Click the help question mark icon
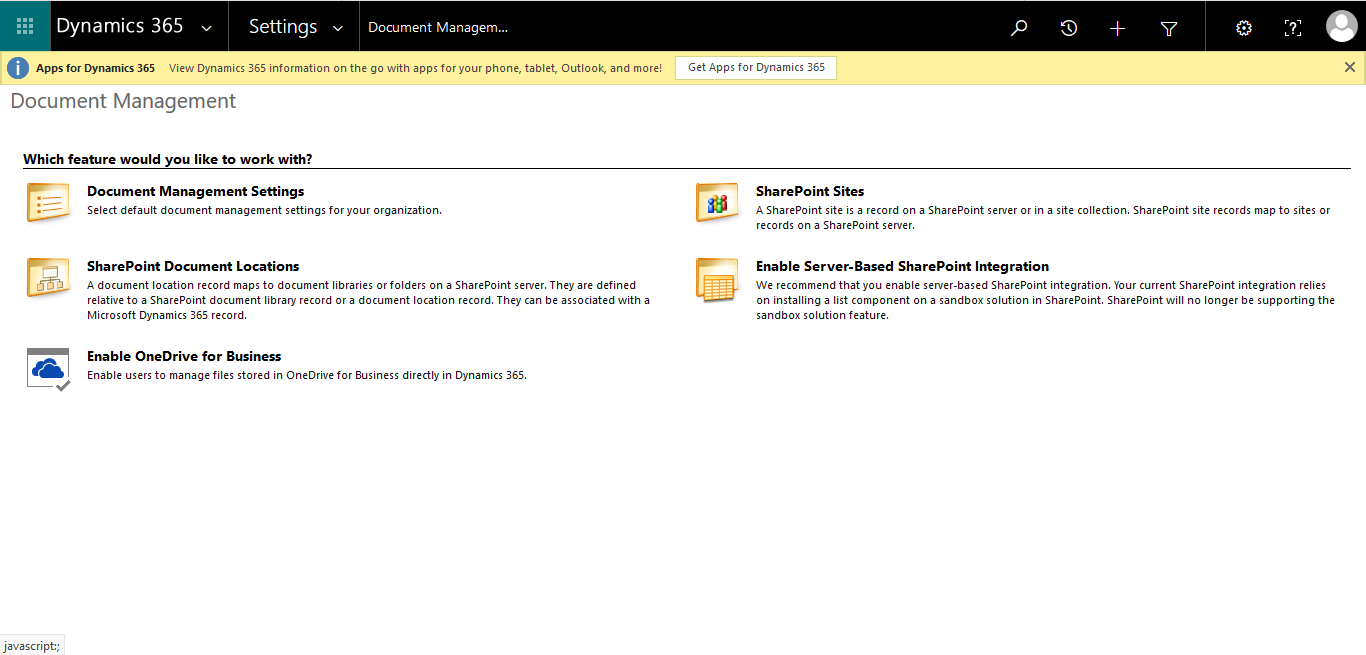1366x655 pixels. (x=1292, y=28)
